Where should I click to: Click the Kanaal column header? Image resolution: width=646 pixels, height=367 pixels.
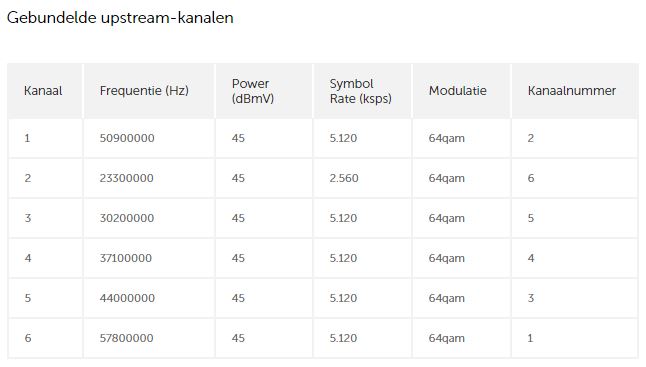[x=43, y=91]
